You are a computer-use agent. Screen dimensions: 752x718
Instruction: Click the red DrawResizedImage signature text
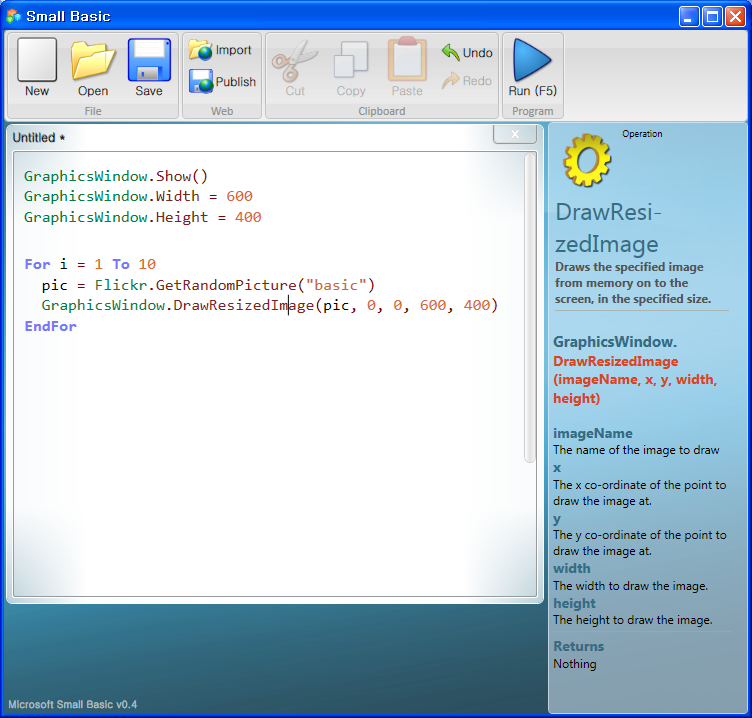(x=634, y=379)
